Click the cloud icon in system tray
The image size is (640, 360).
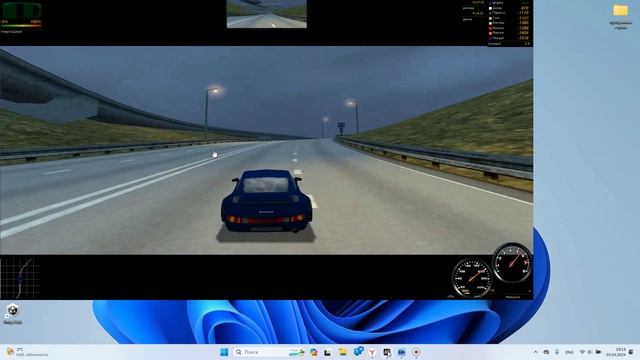tap(546, 352)
